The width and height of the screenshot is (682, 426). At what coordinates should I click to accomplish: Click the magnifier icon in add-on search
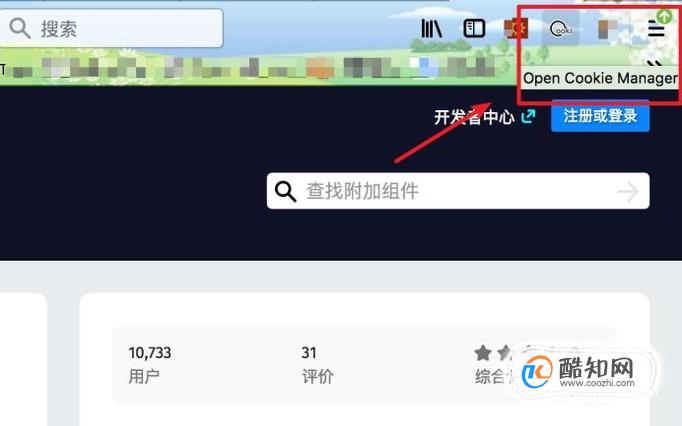coord(285,191)
